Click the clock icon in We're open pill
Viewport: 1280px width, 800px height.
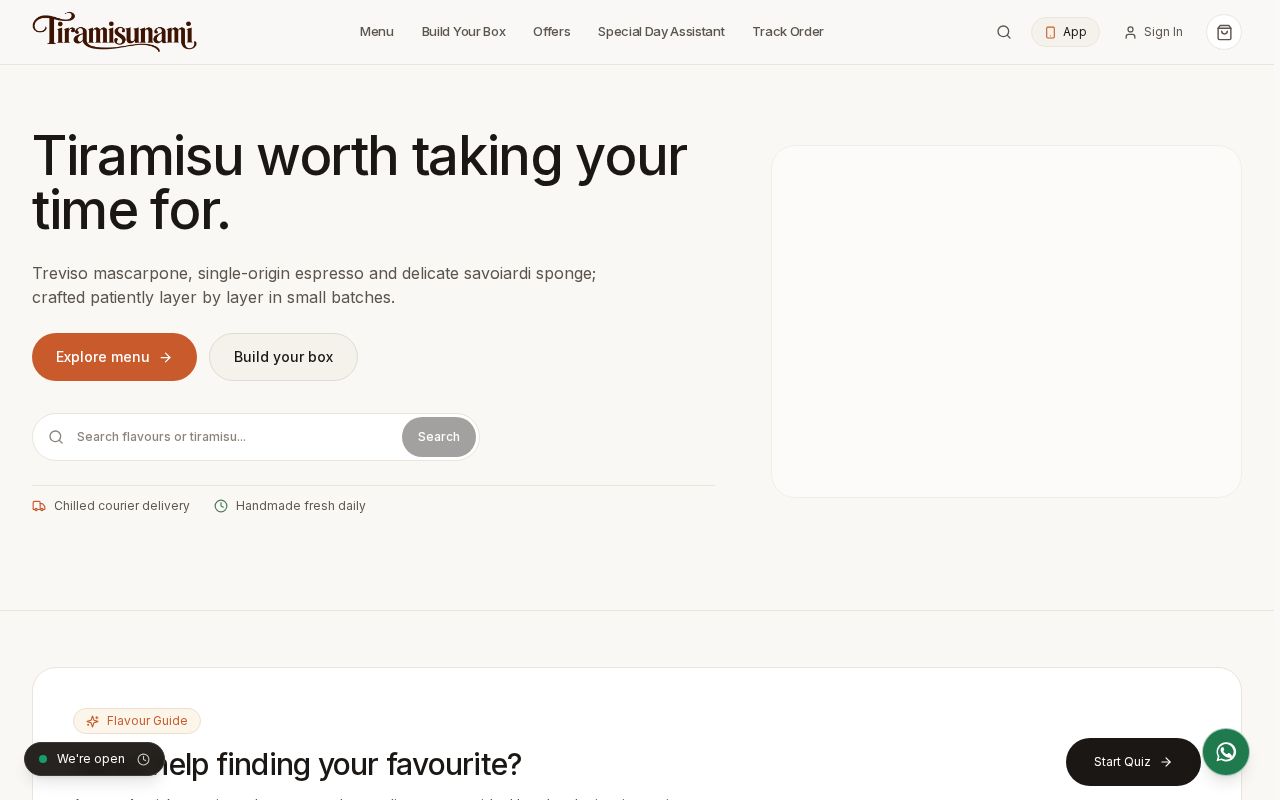(143, 759)
